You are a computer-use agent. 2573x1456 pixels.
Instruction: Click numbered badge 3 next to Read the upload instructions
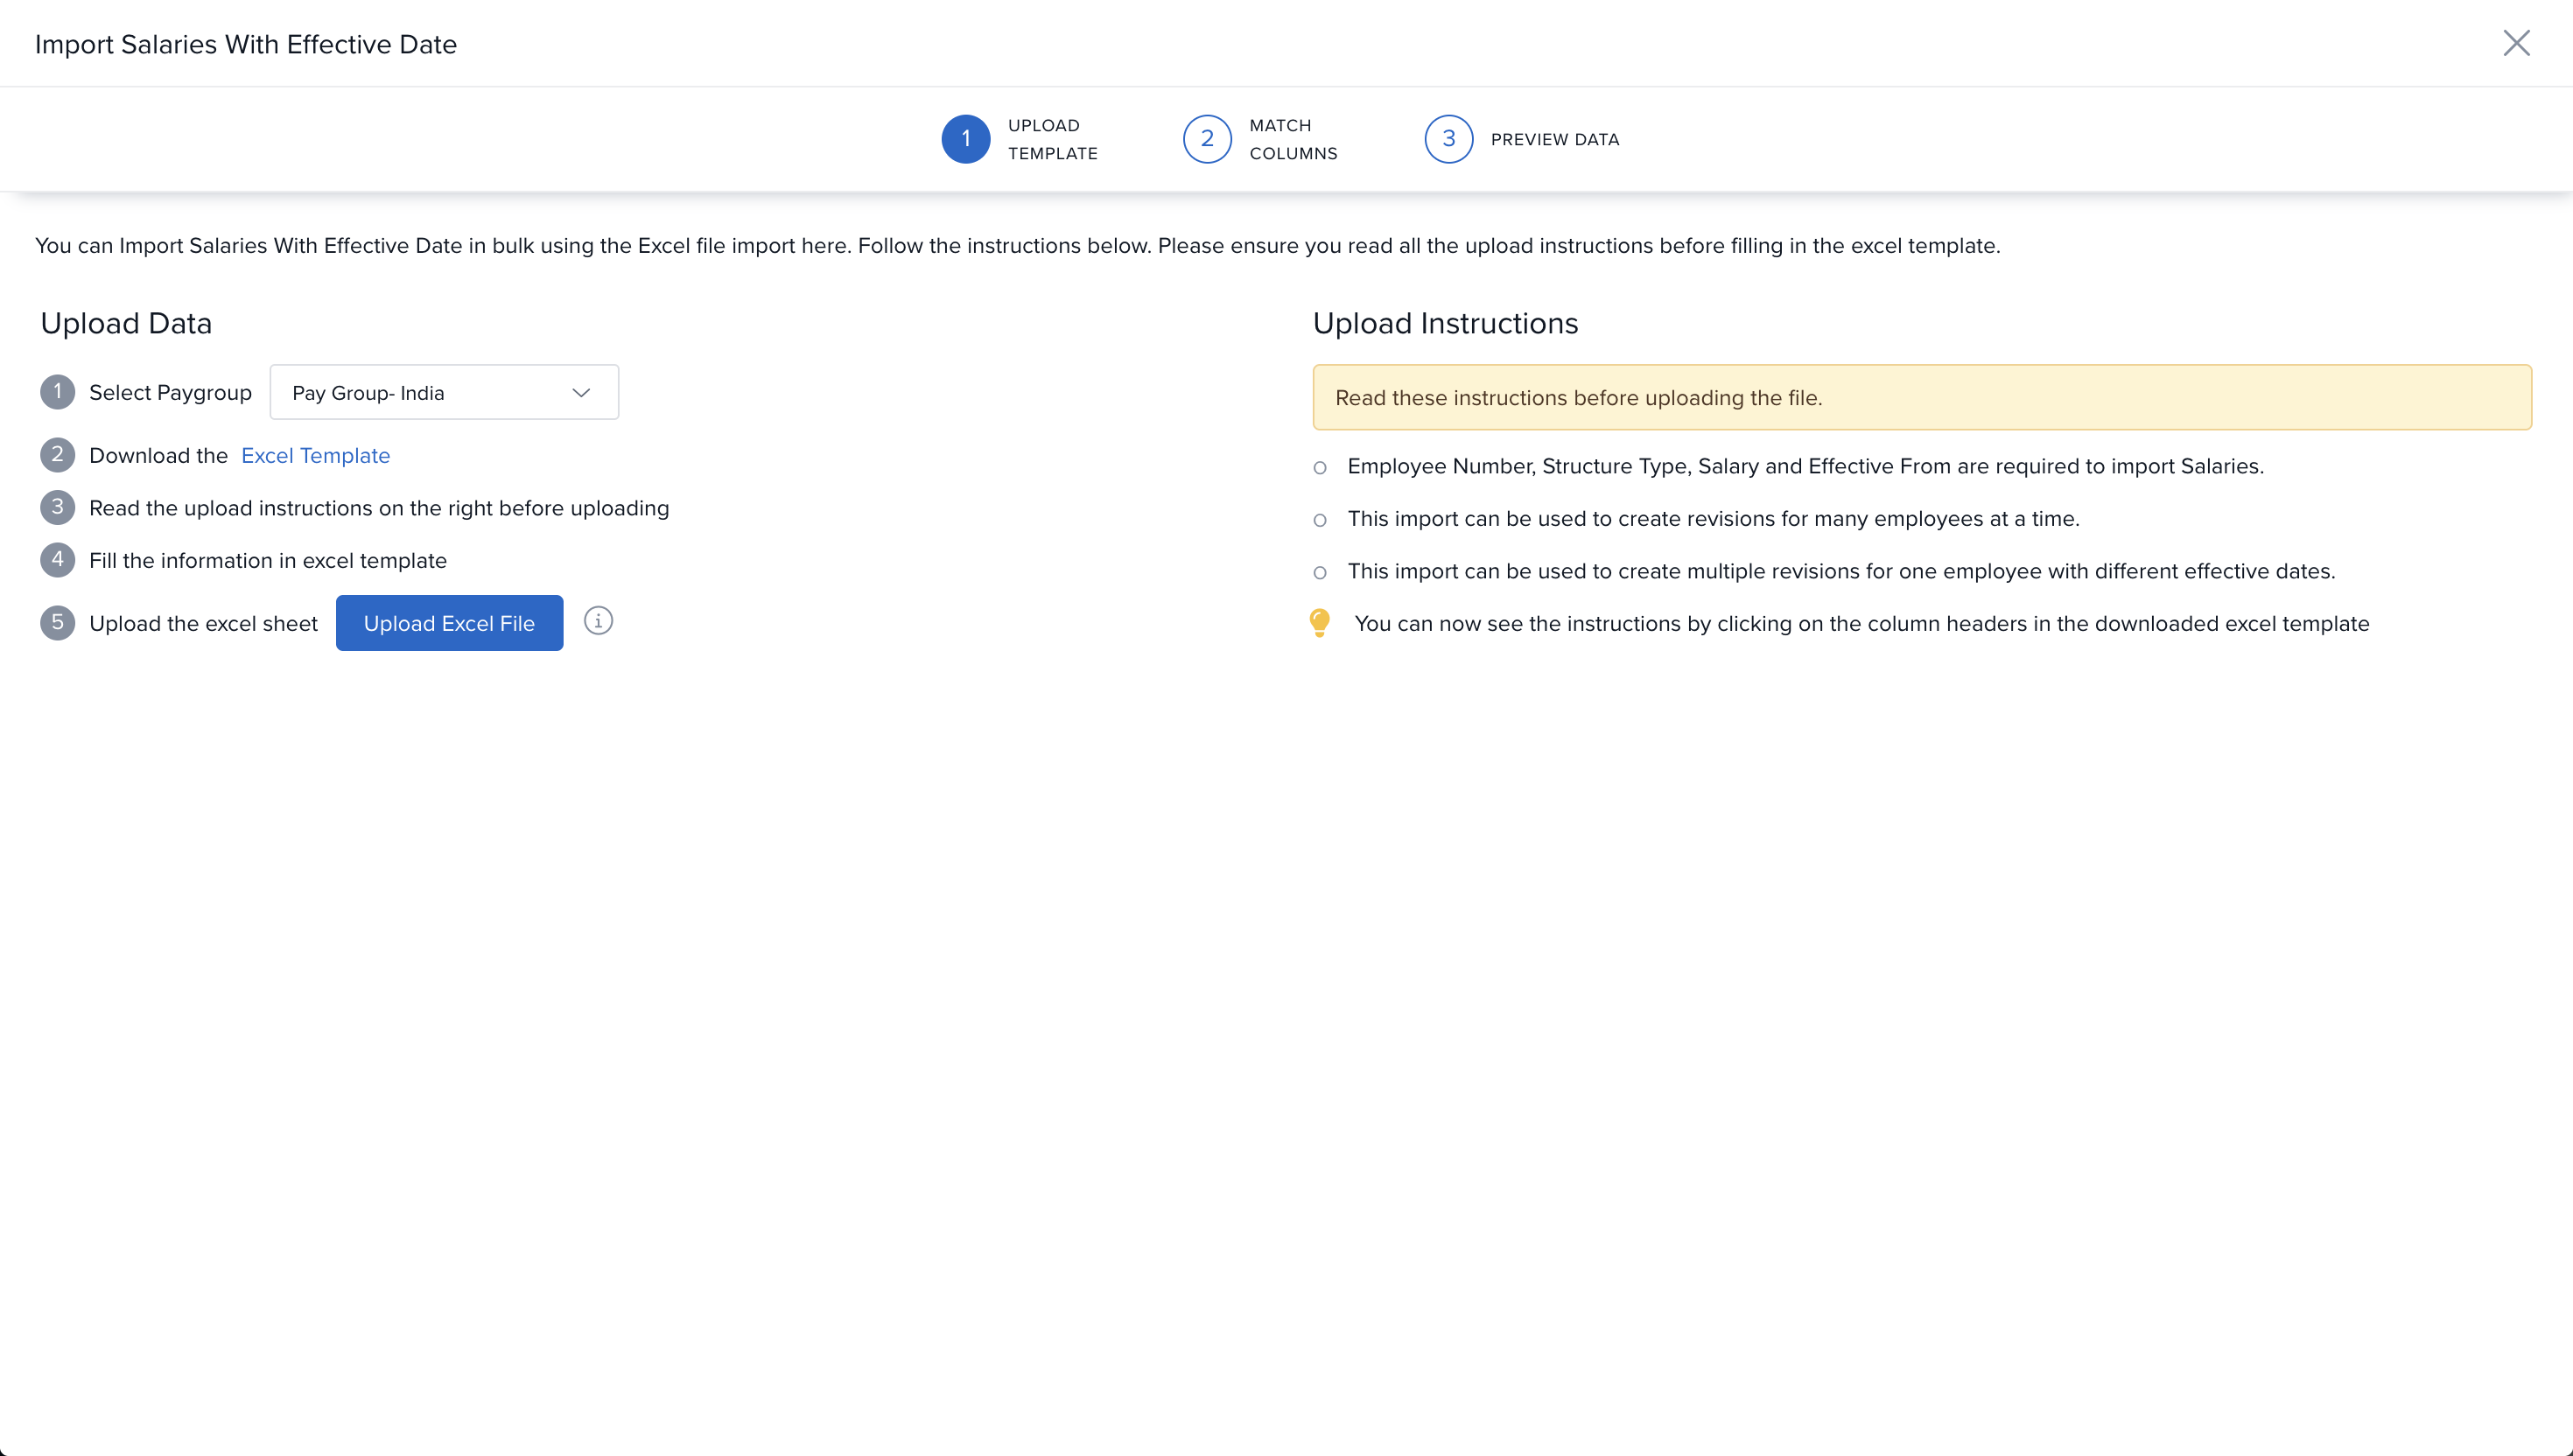point(57,508)
